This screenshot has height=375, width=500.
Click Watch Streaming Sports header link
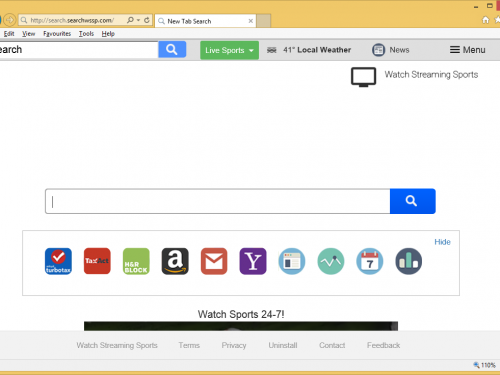coord(431,75)
